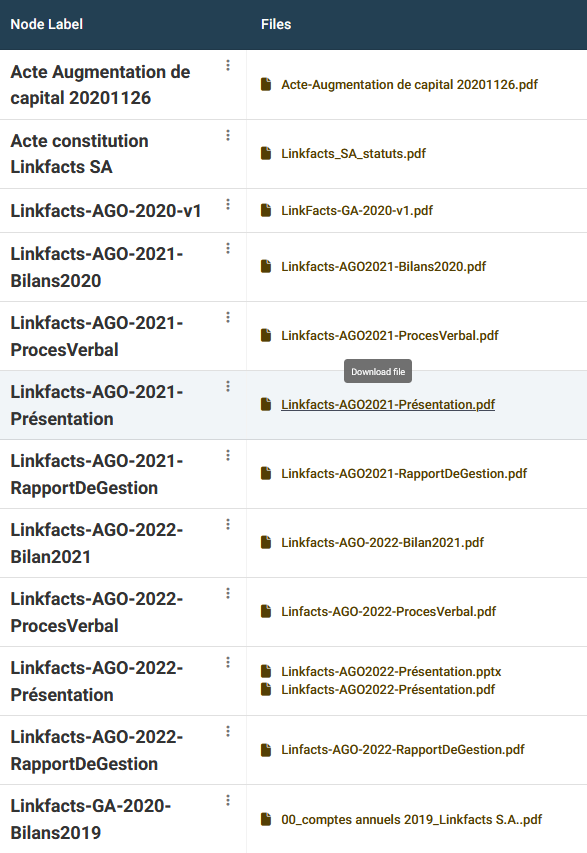The width and height of the screenshot is (587, 853).
Task: Open the Linkfacts-AGO2022-Présentation.pdf file
Action: click(x=388, y=689)
